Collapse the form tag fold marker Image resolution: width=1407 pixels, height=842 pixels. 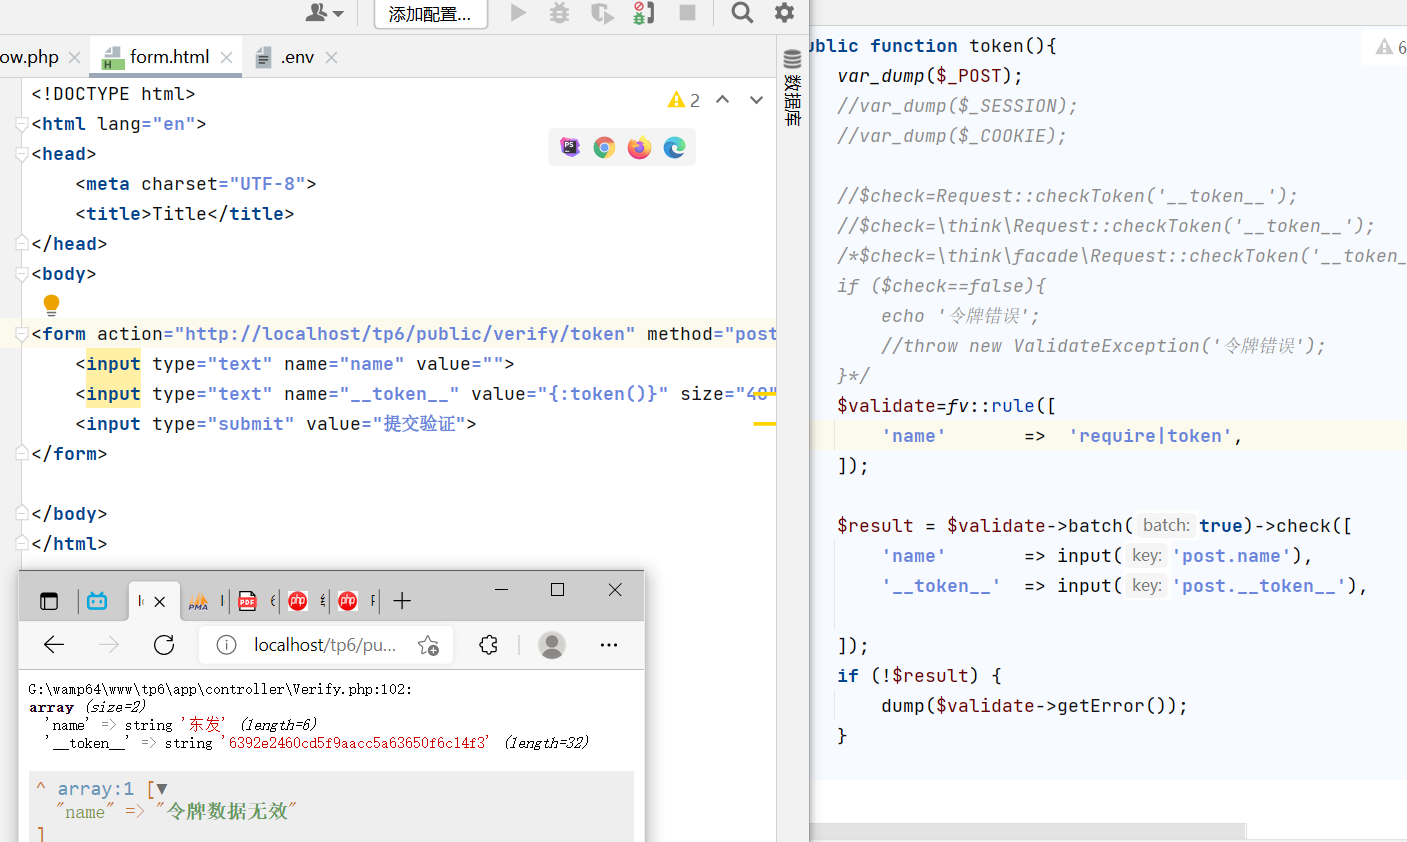(x=22, y=334)
